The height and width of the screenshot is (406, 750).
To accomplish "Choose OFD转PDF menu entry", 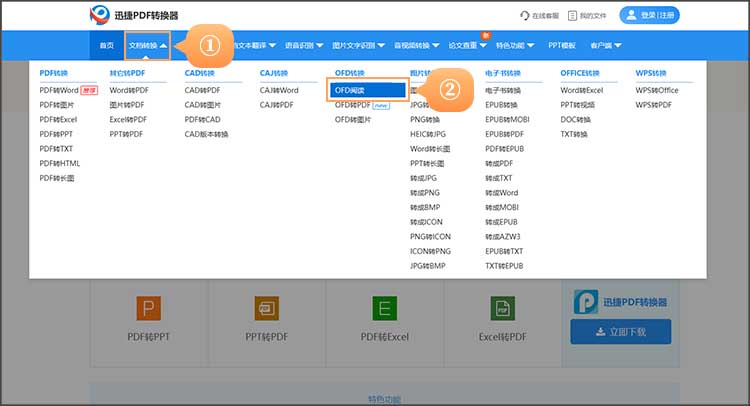I will 353,105.
